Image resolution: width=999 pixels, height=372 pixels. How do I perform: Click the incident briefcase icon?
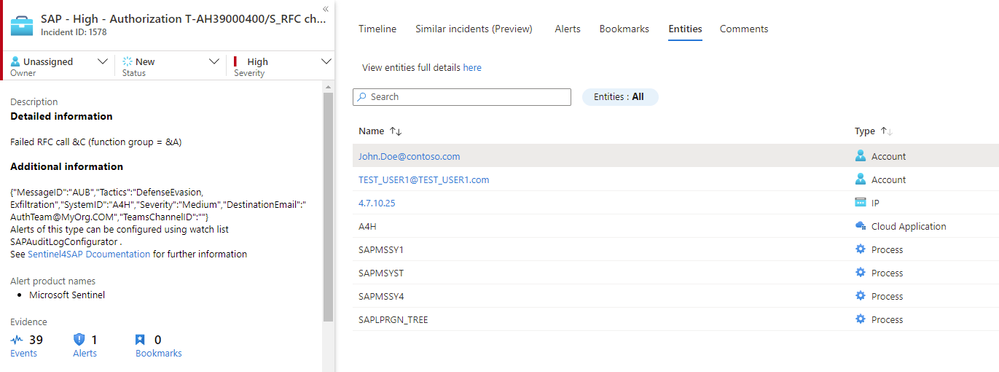coord(22,25)
